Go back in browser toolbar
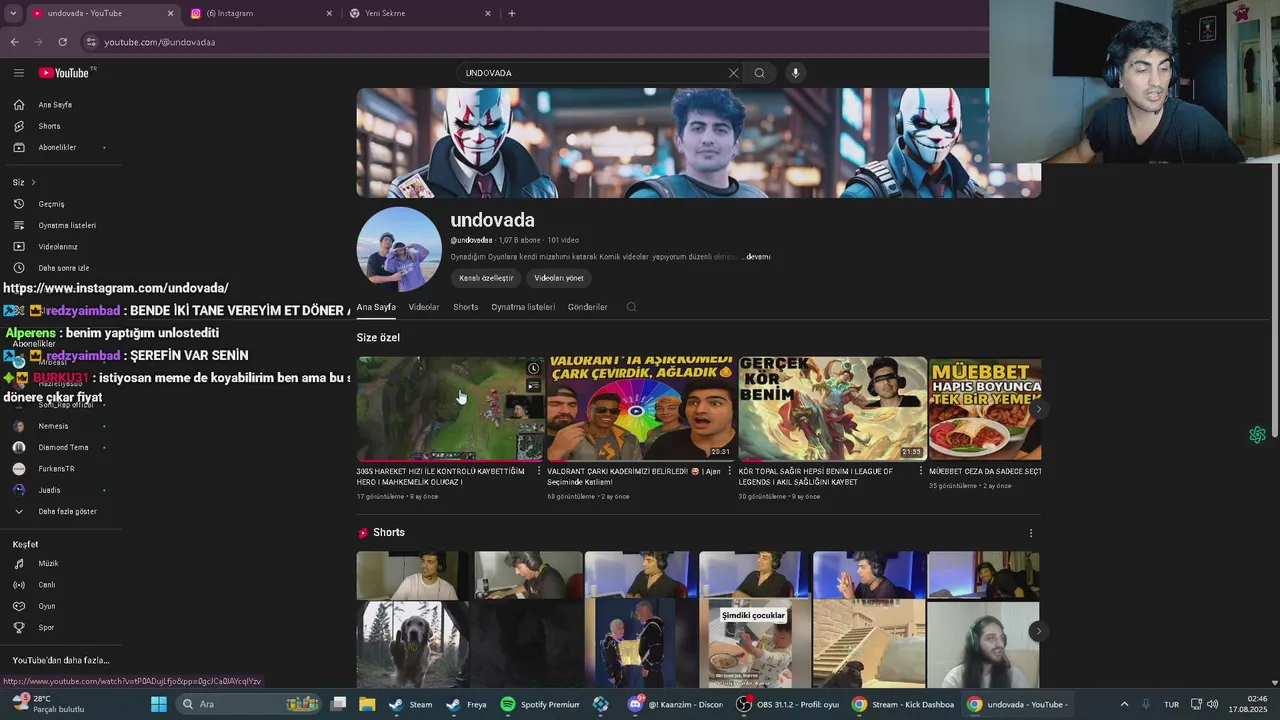Image resolution: width=1280 pixels, height=720 pixels. coord(14,42)
